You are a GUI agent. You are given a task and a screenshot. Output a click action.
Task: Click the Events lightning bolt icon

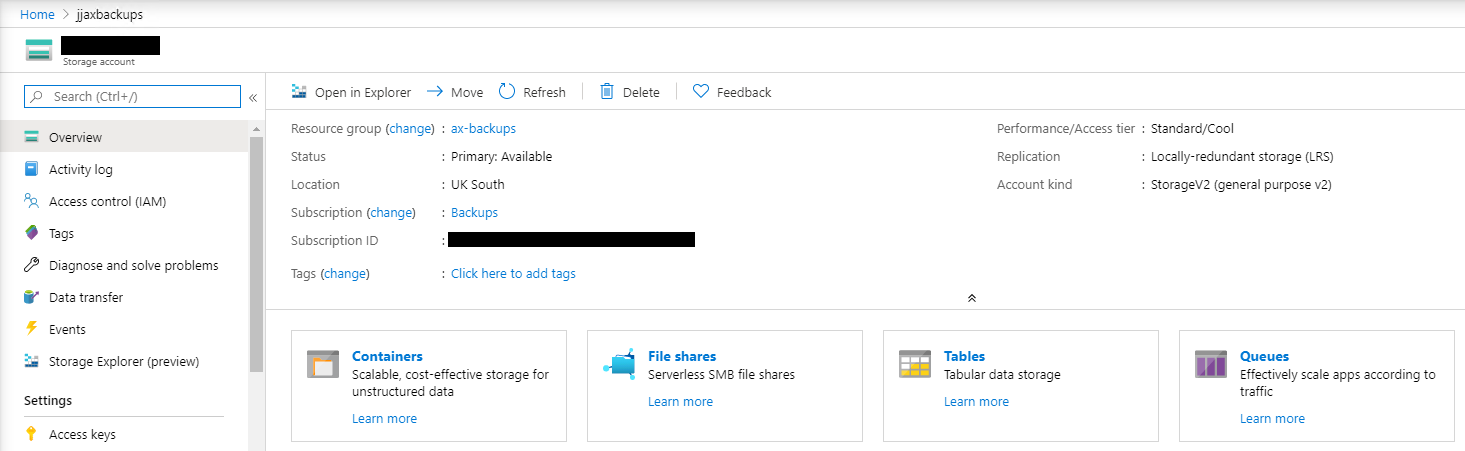(32, 329)
